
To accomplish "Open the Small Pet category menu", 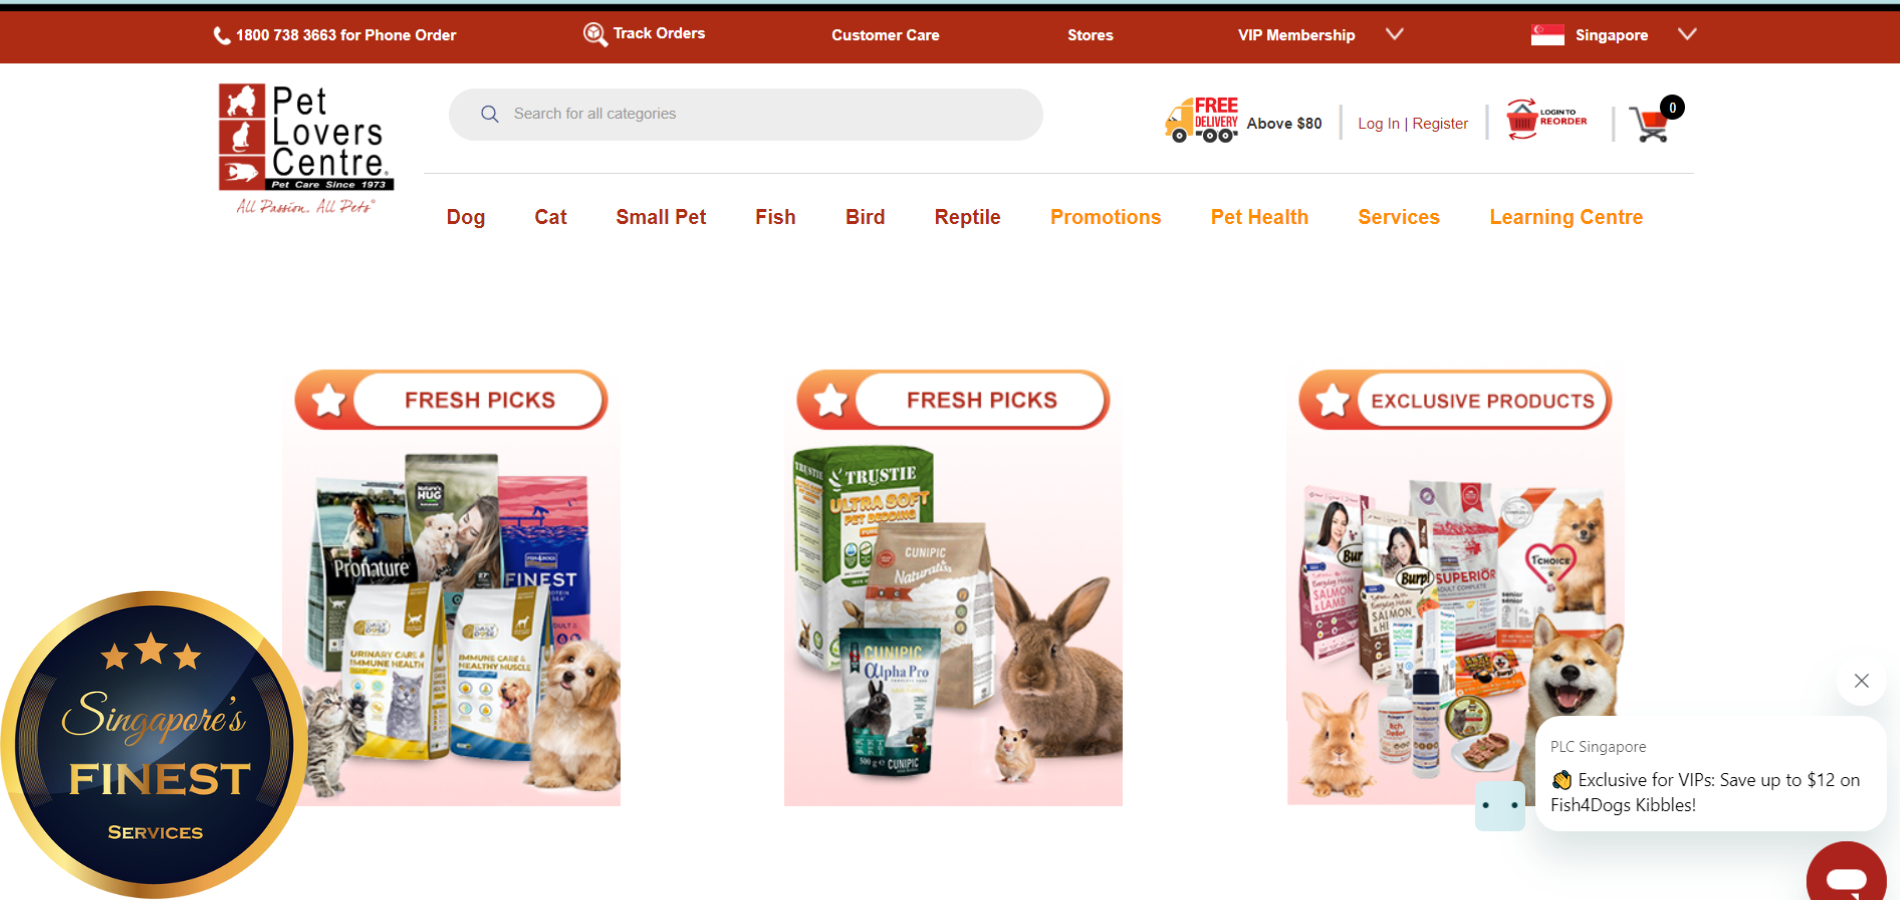I will coord(661,217).
